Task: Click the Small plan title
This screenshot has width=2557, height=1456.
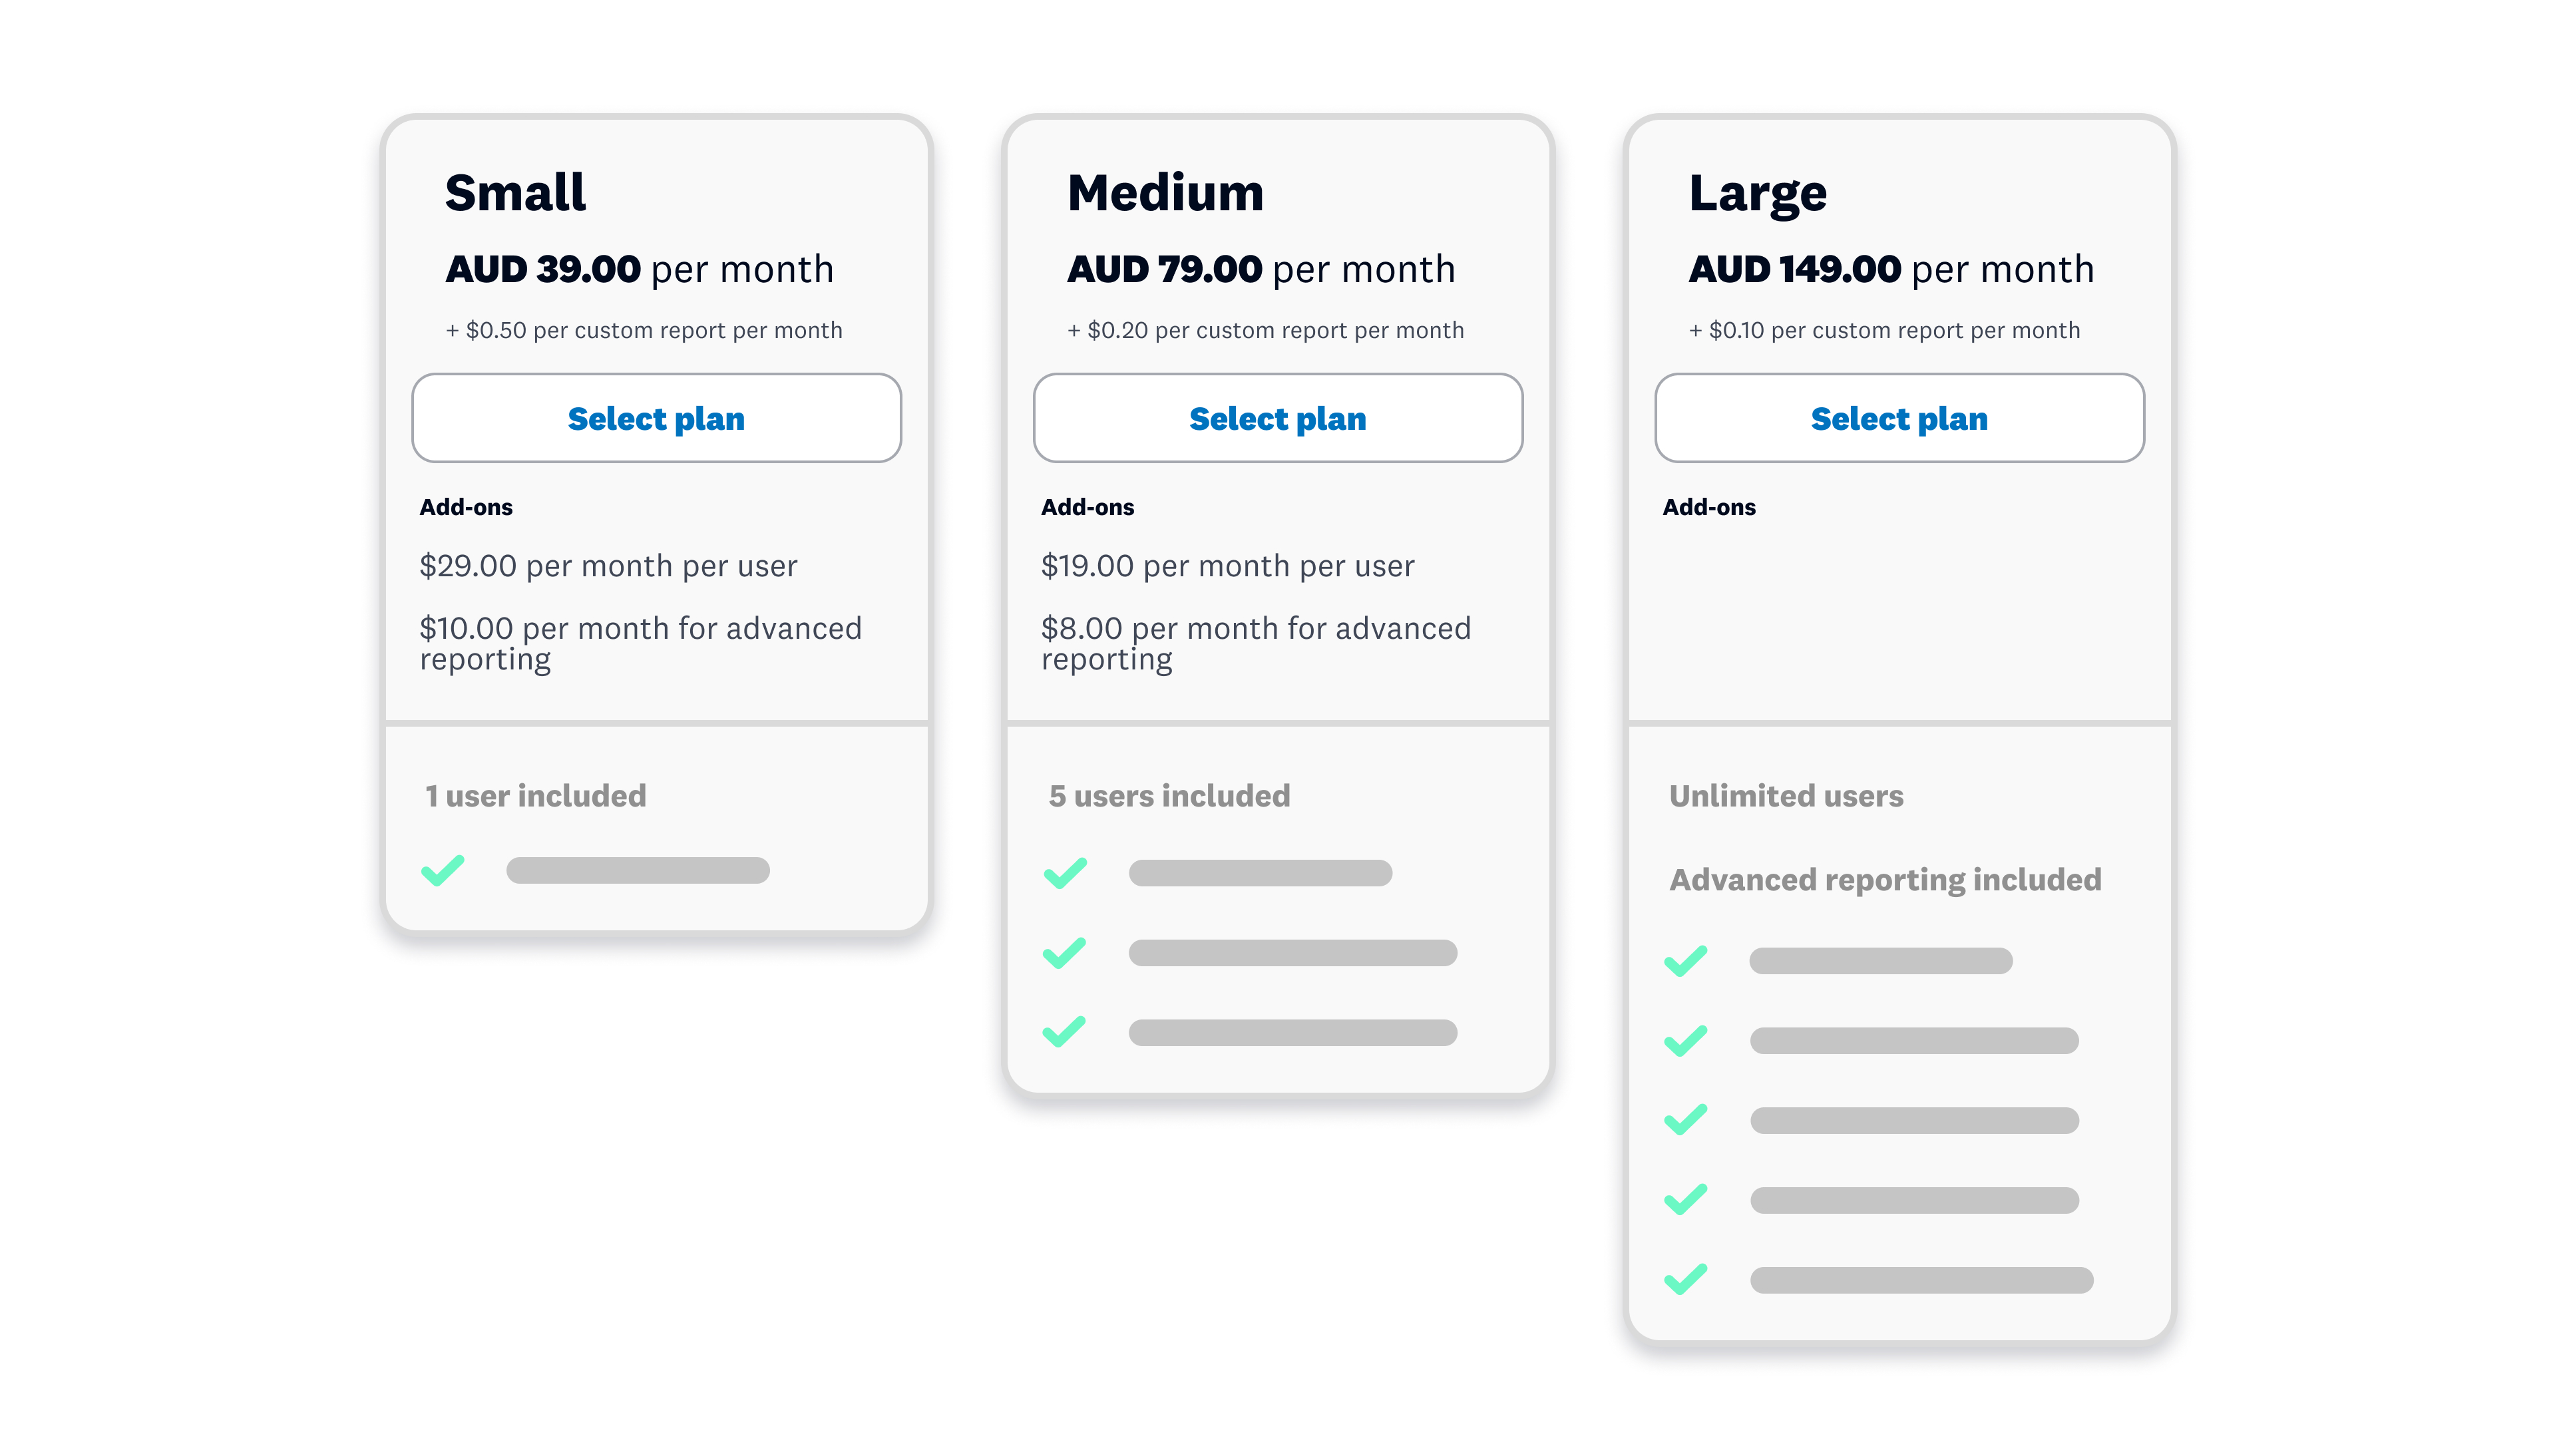Action: click(515, 193)
